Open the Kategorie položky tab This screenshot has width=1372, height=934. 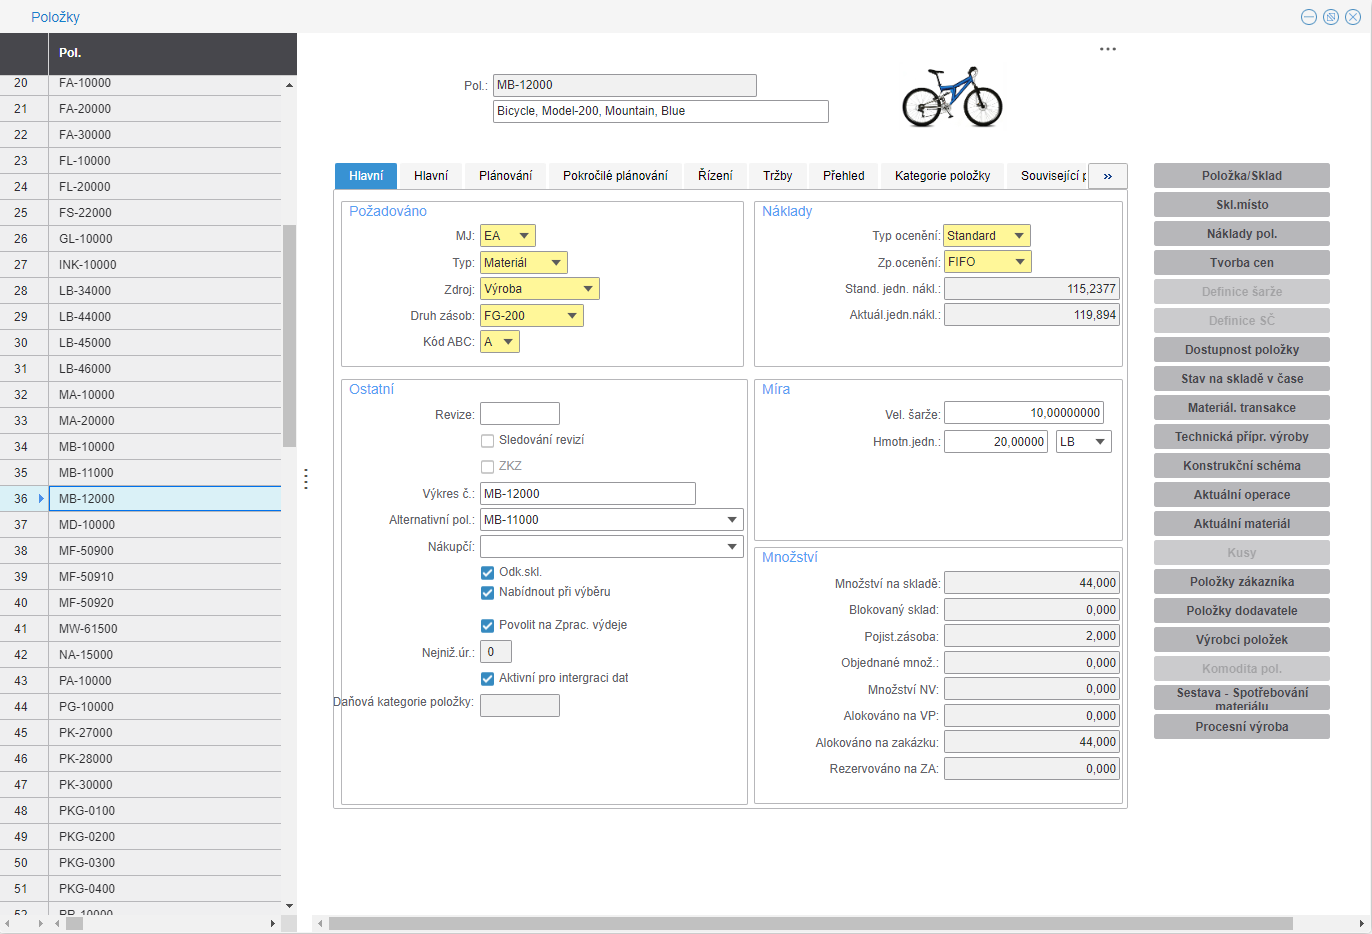coord(942,176)
